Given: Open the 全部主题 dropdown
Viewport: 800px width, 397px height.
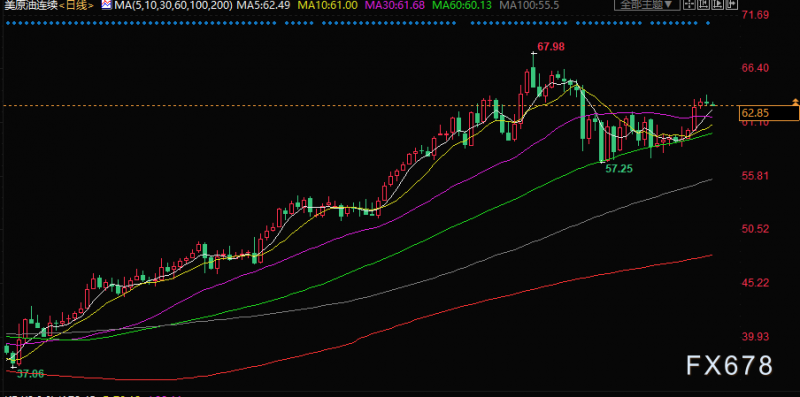Looking at the screenshot, I should tap(647, 5).
